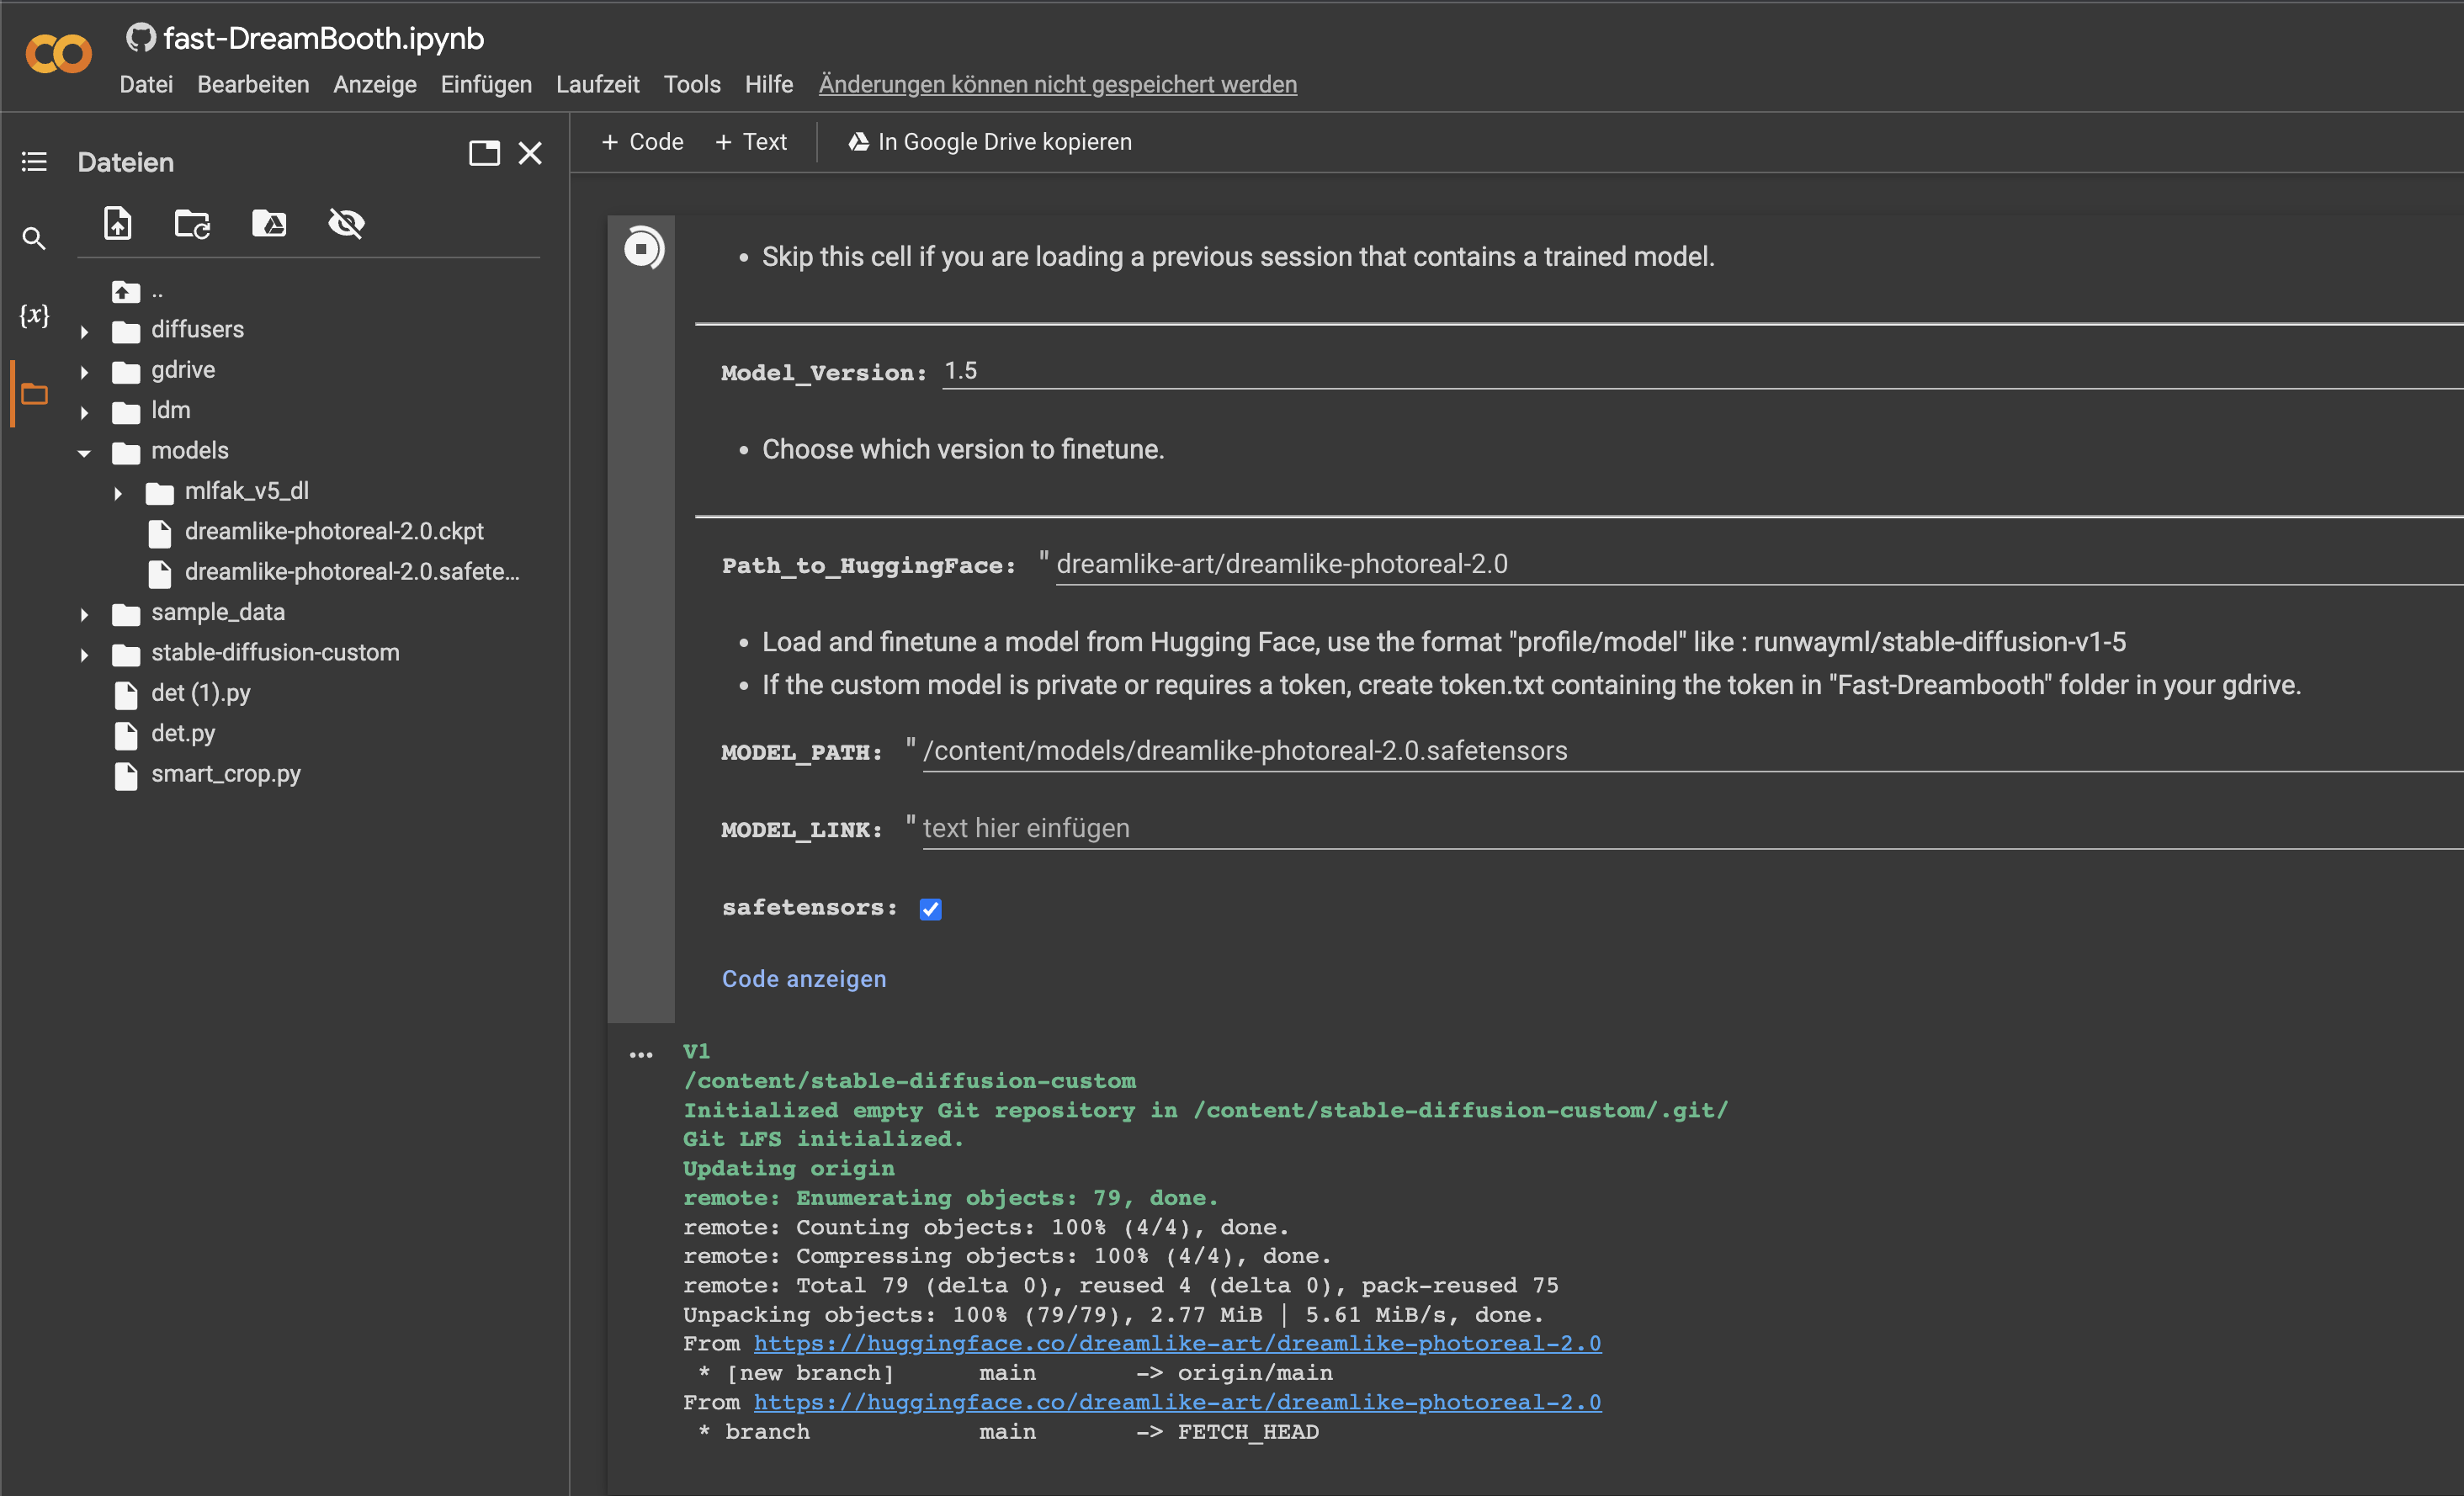Collapse the models folder

point(84,452)
